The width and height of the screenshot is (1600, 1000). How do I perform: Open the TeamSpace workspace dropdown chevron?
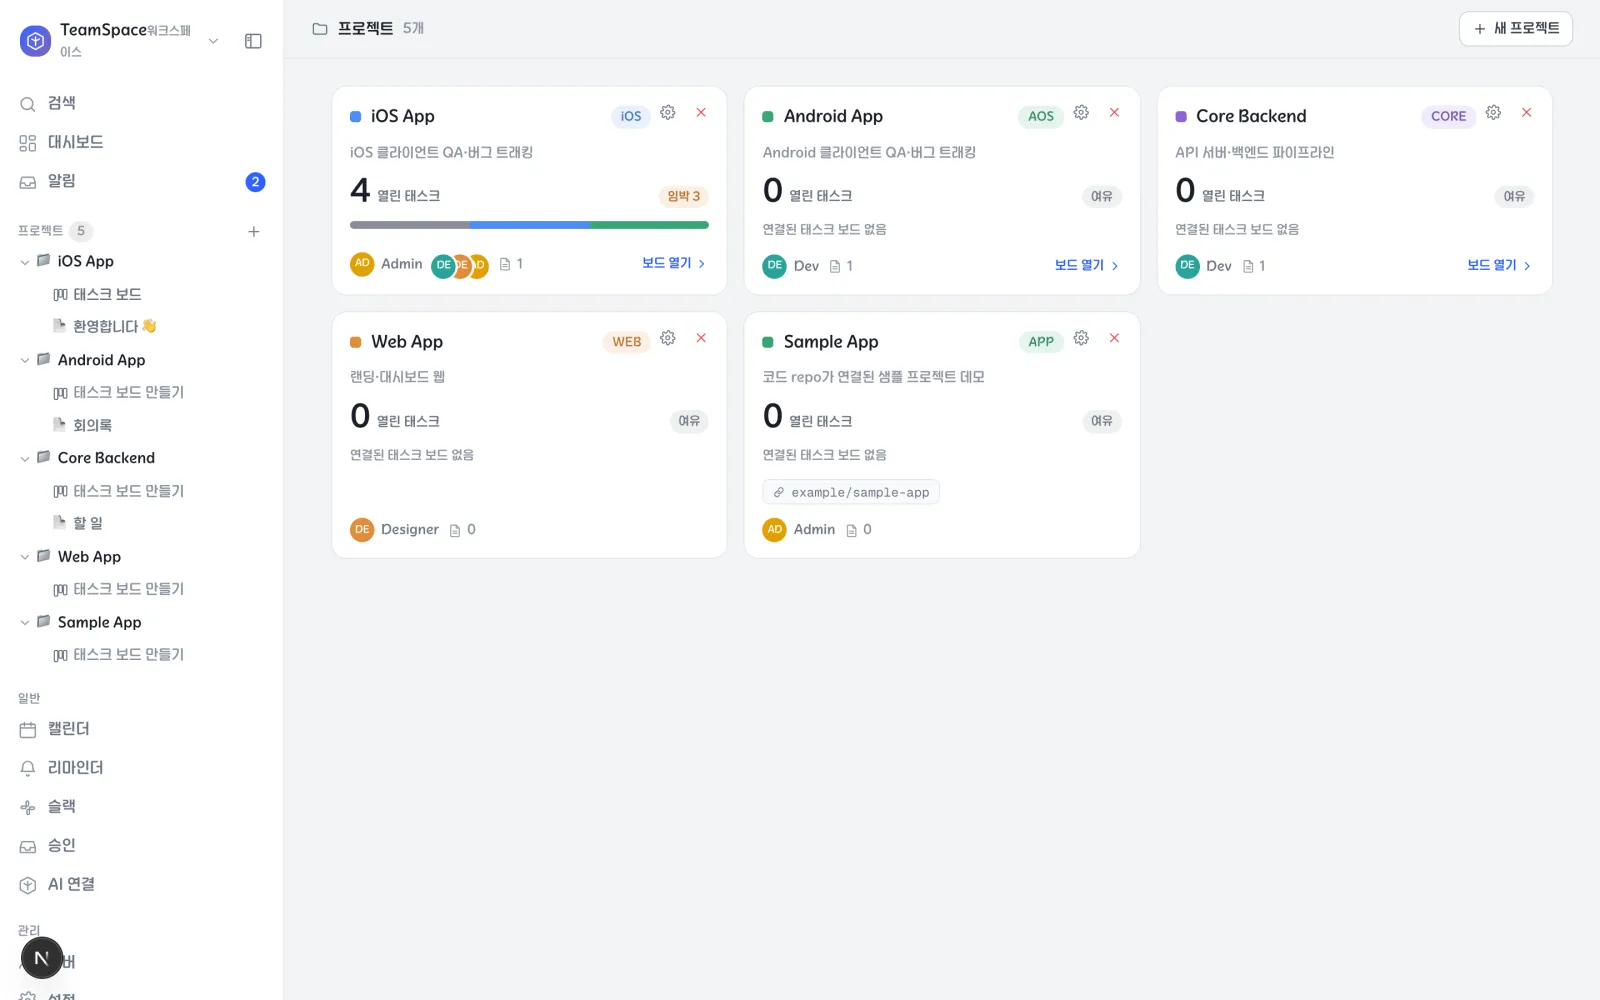(x=213, y=41)
